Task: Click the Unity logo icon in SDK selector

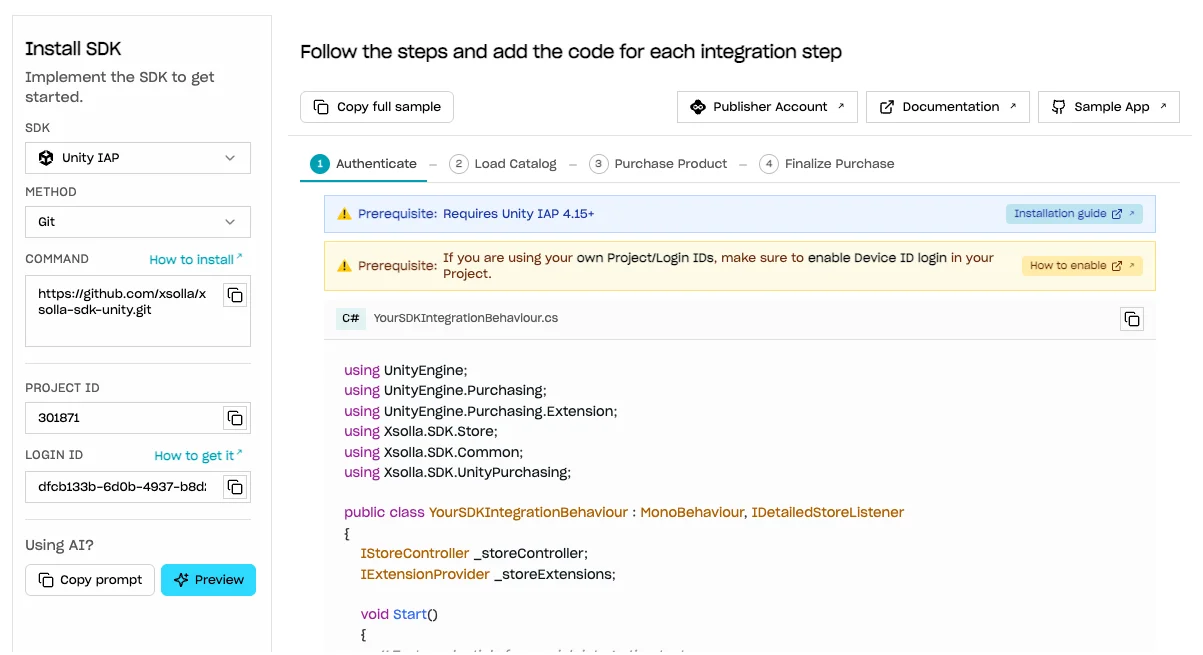Action: pyautogui.click(x=46, y=158)
